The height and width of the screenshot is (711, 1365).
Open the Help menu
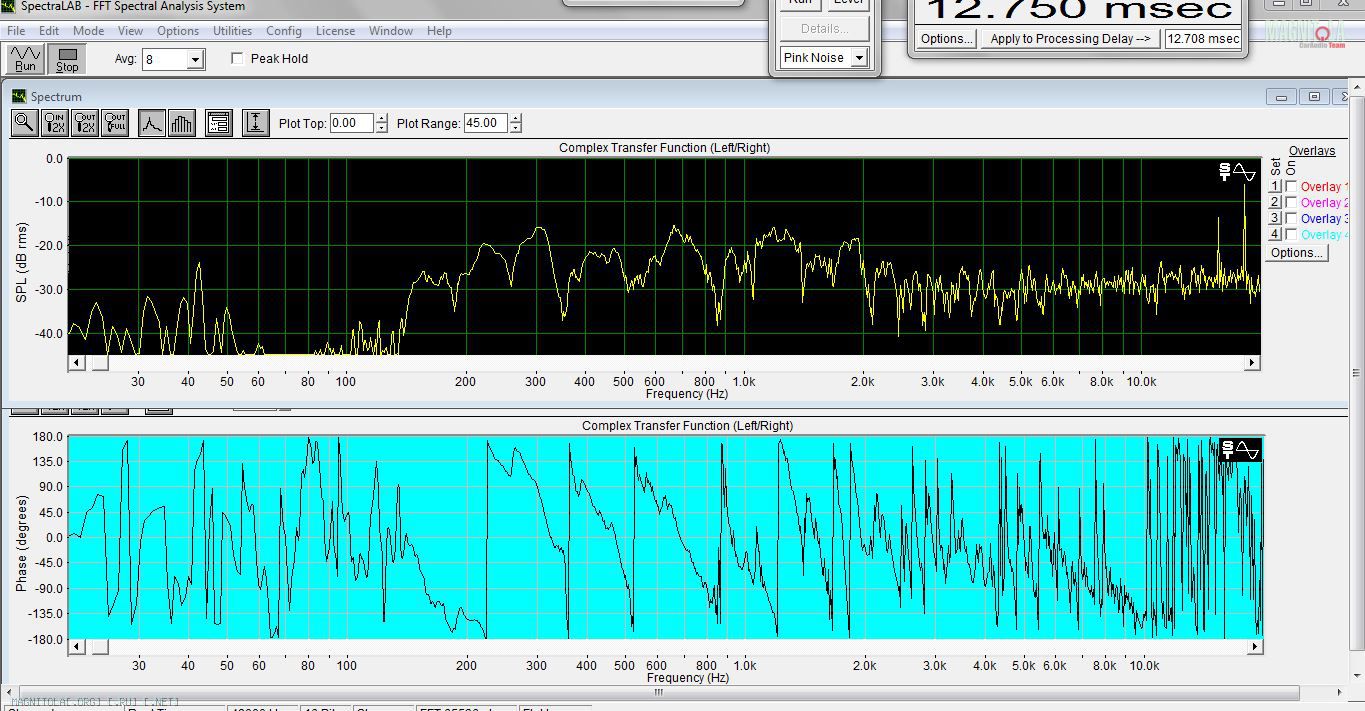tap(439, 31)
